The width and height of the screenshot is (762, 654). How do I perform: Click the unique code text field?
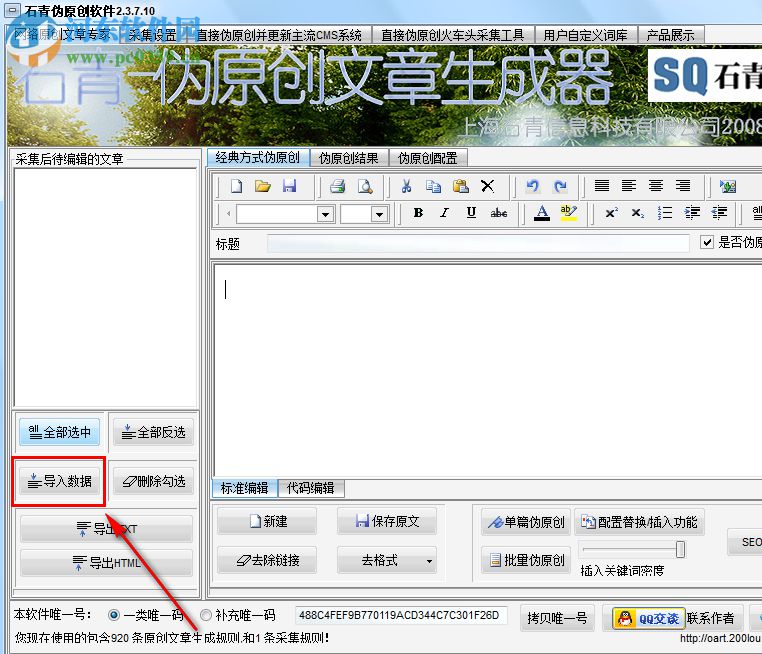pos(400,615)
